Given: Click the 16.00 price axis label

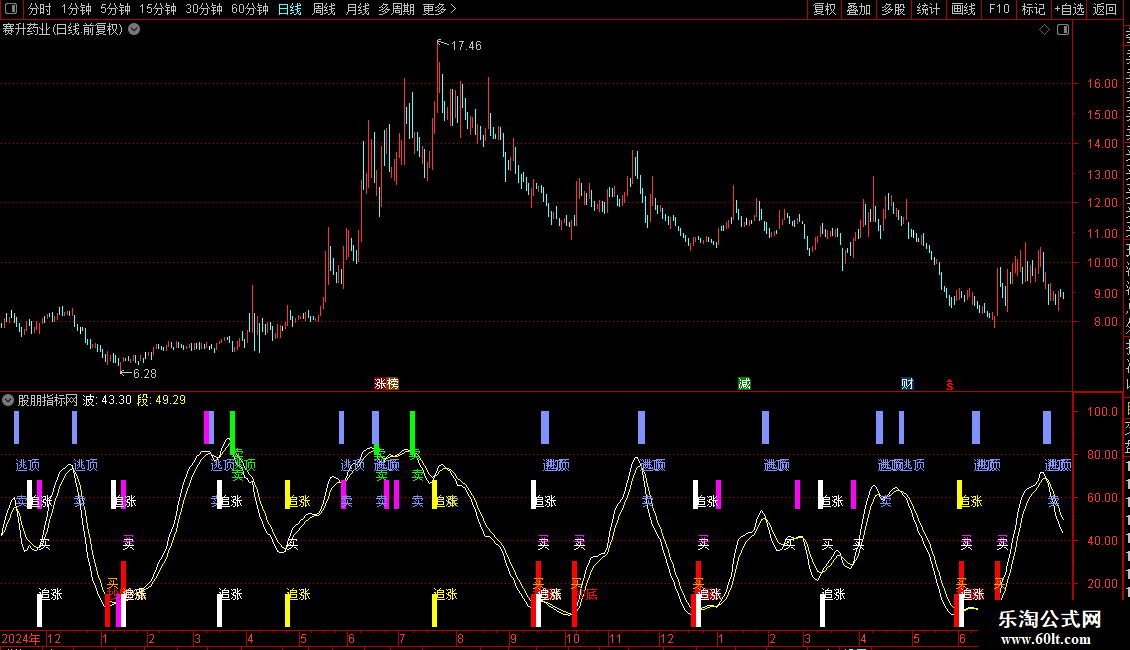Looking at the screenshot, I should (1103, 84).
